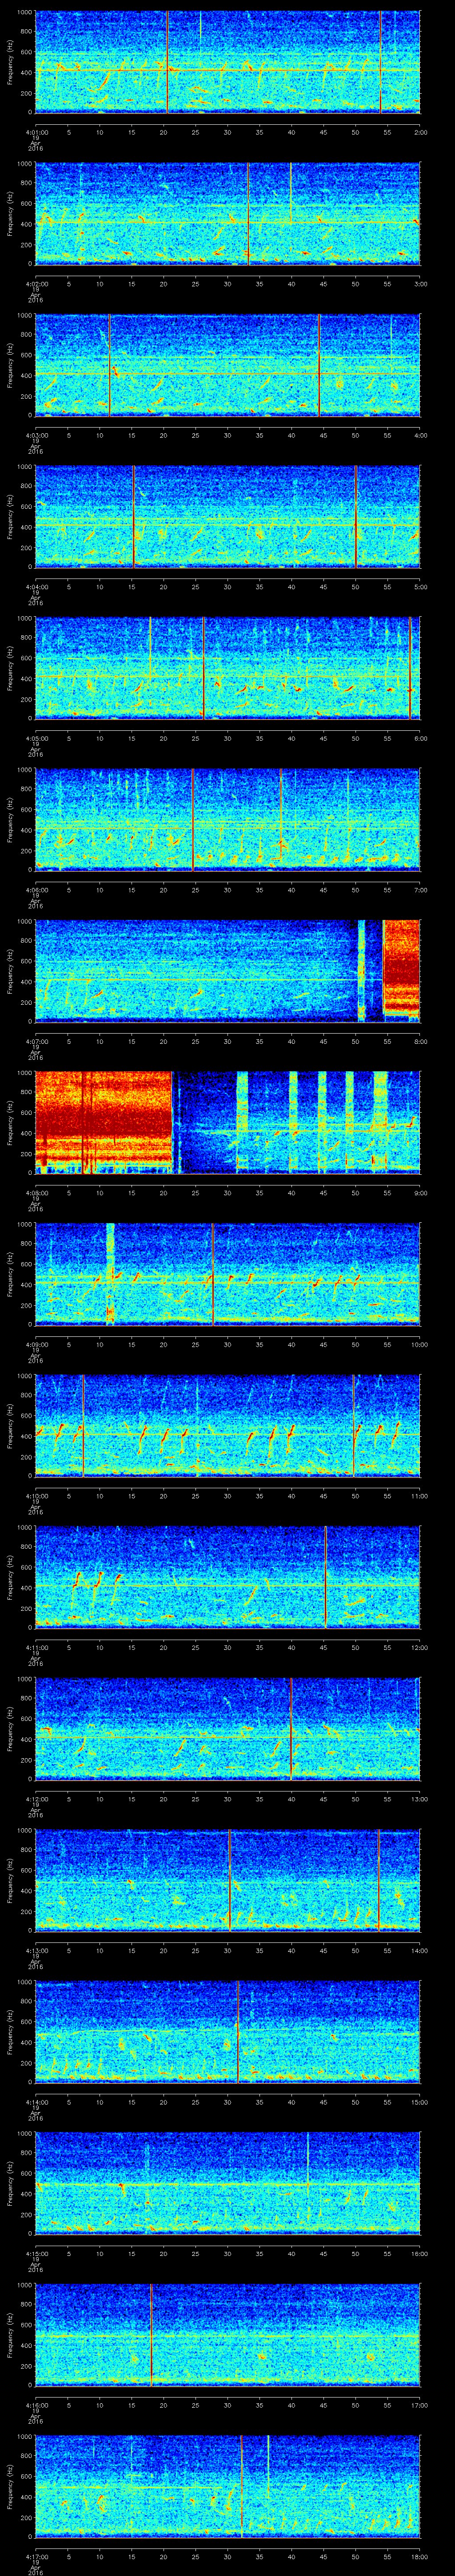This screenshot has width=455, height=2576.
Task: Click the "4:07:00" start time label
Action: coord(36,1041)
